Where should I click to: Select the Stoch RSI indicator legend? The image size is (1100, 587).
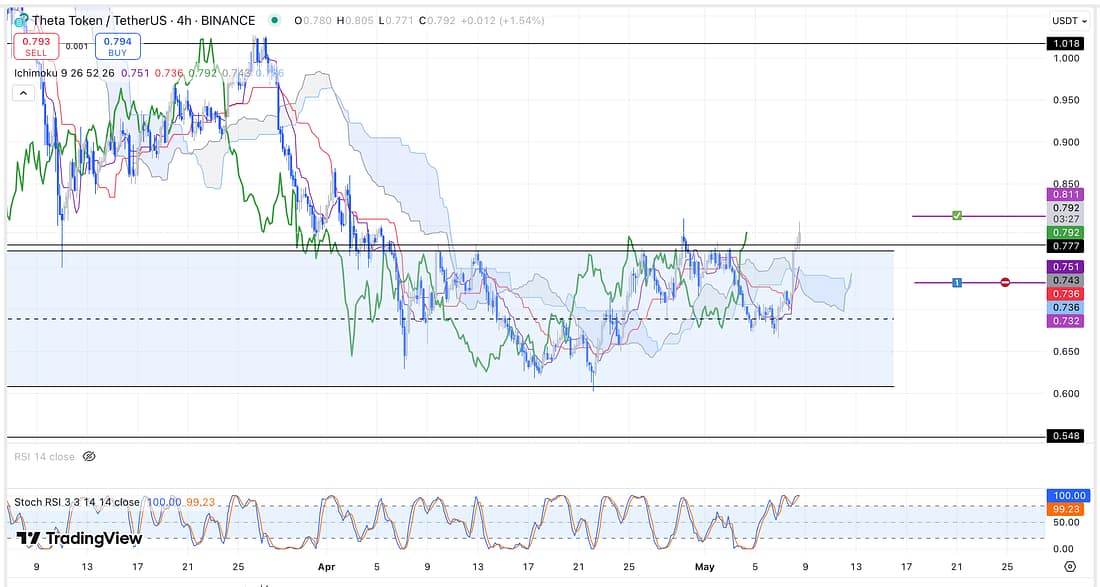[76, 502]
